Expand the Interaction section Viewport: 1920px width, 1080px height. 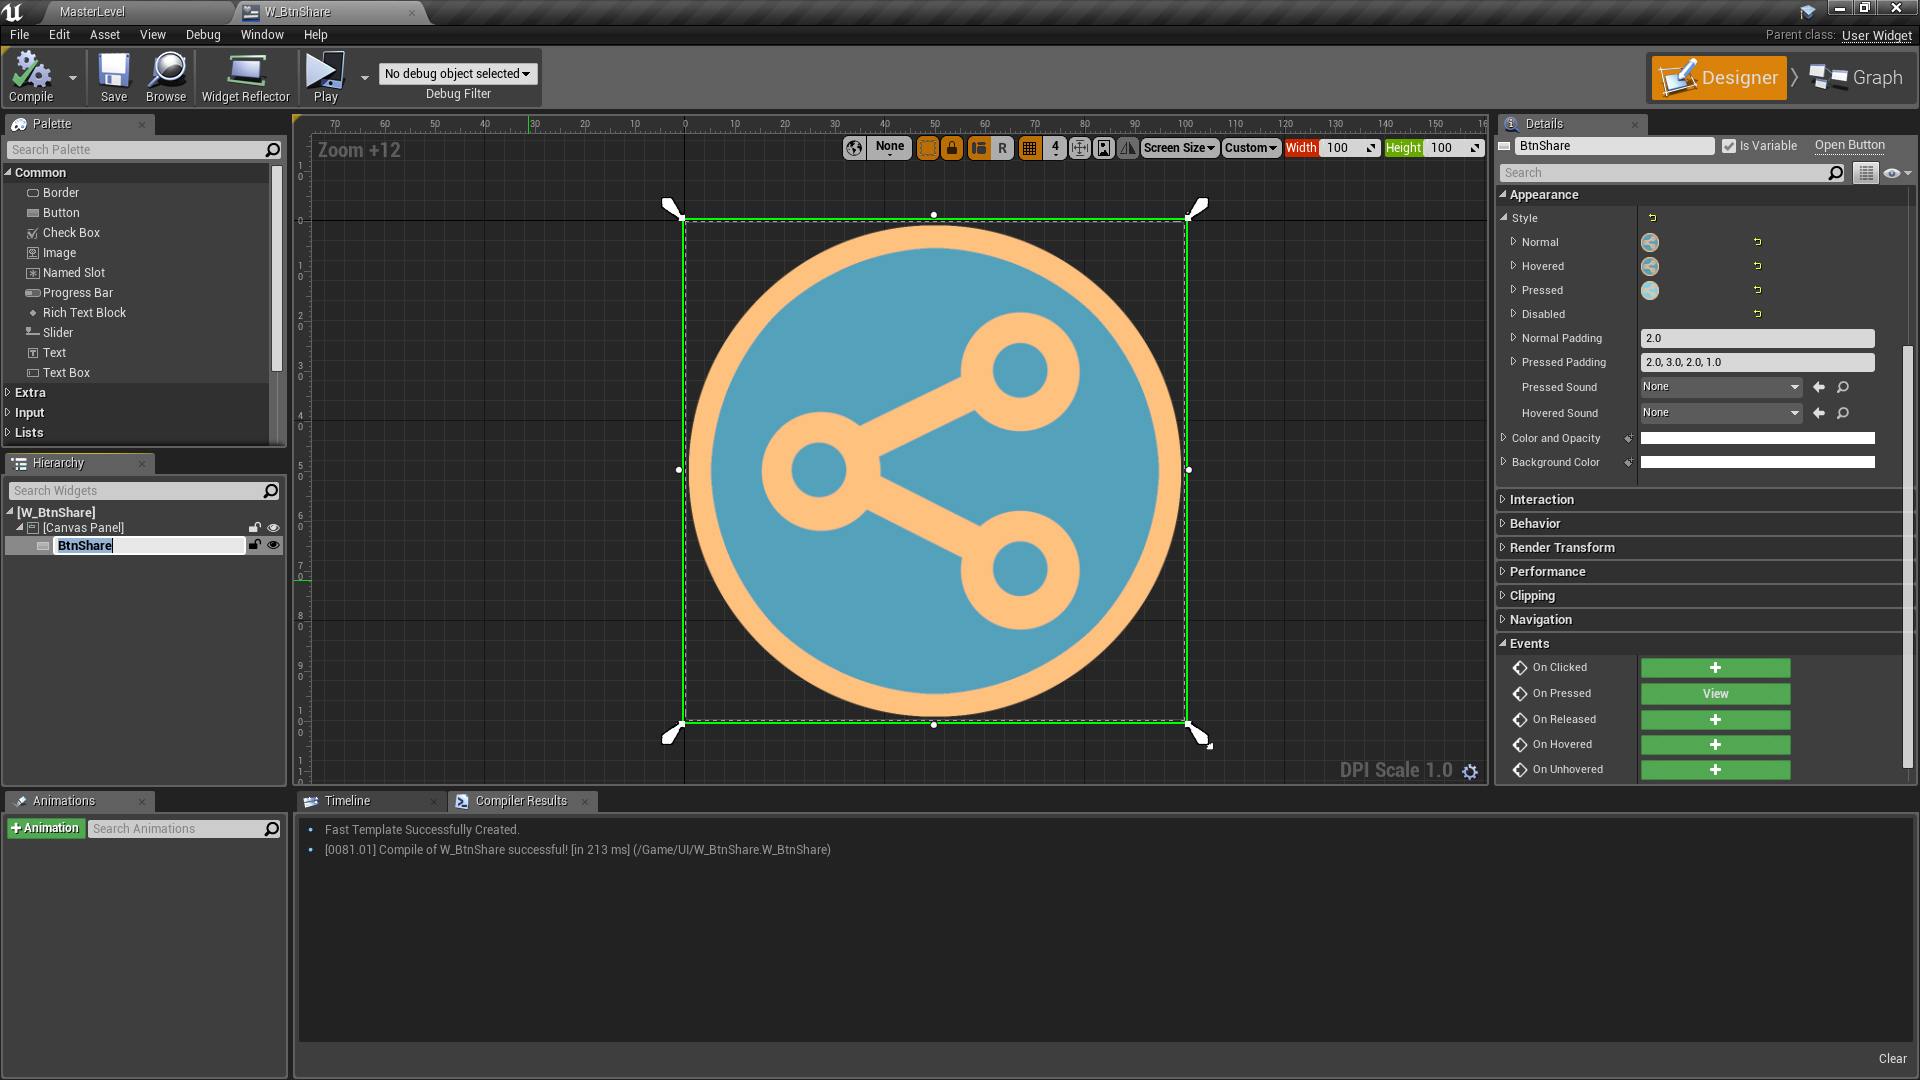click(1541, 500)
